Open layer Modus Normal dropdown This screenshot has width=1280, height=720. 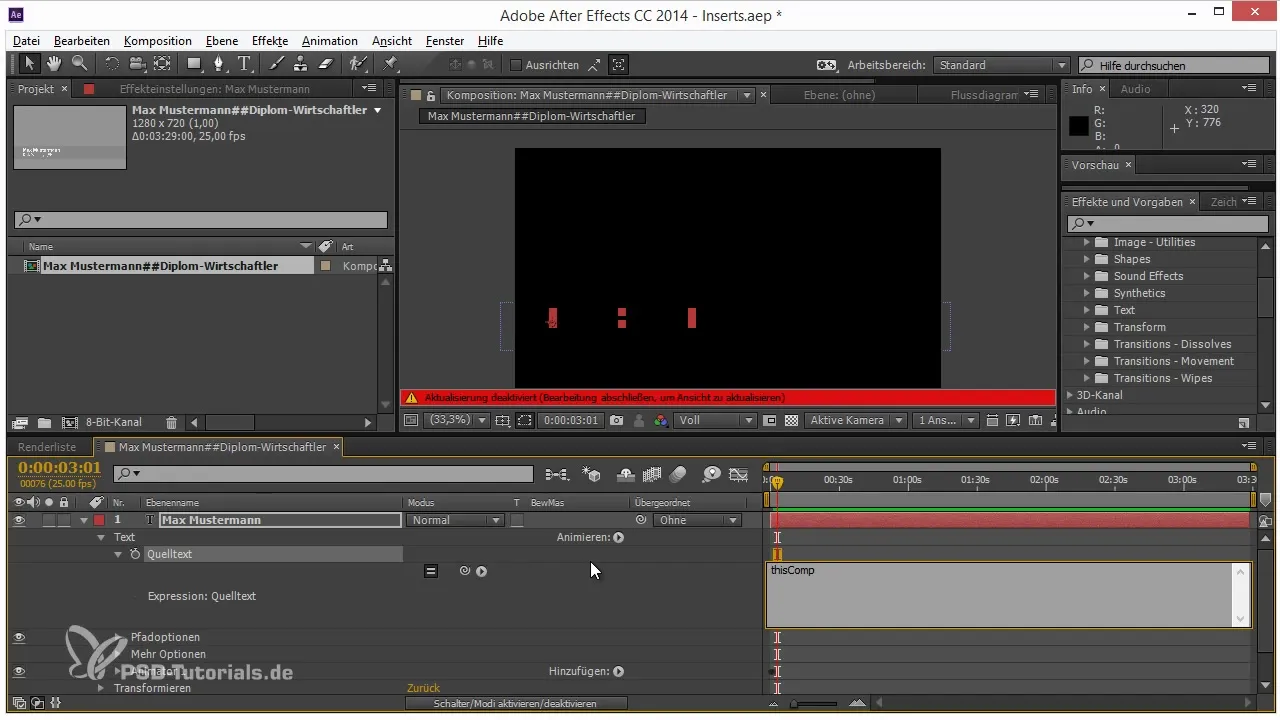click(455, 520)
